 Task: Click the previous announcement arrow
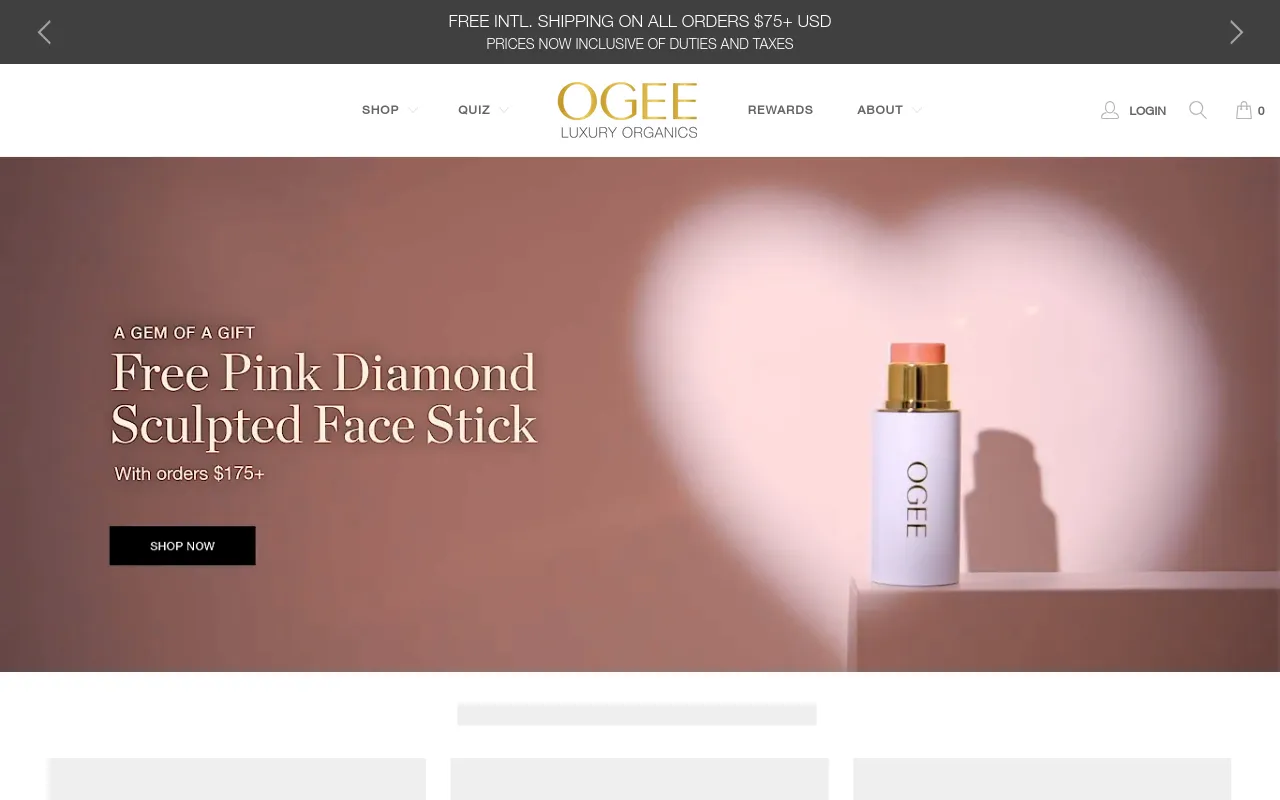(x=44, y=32)
